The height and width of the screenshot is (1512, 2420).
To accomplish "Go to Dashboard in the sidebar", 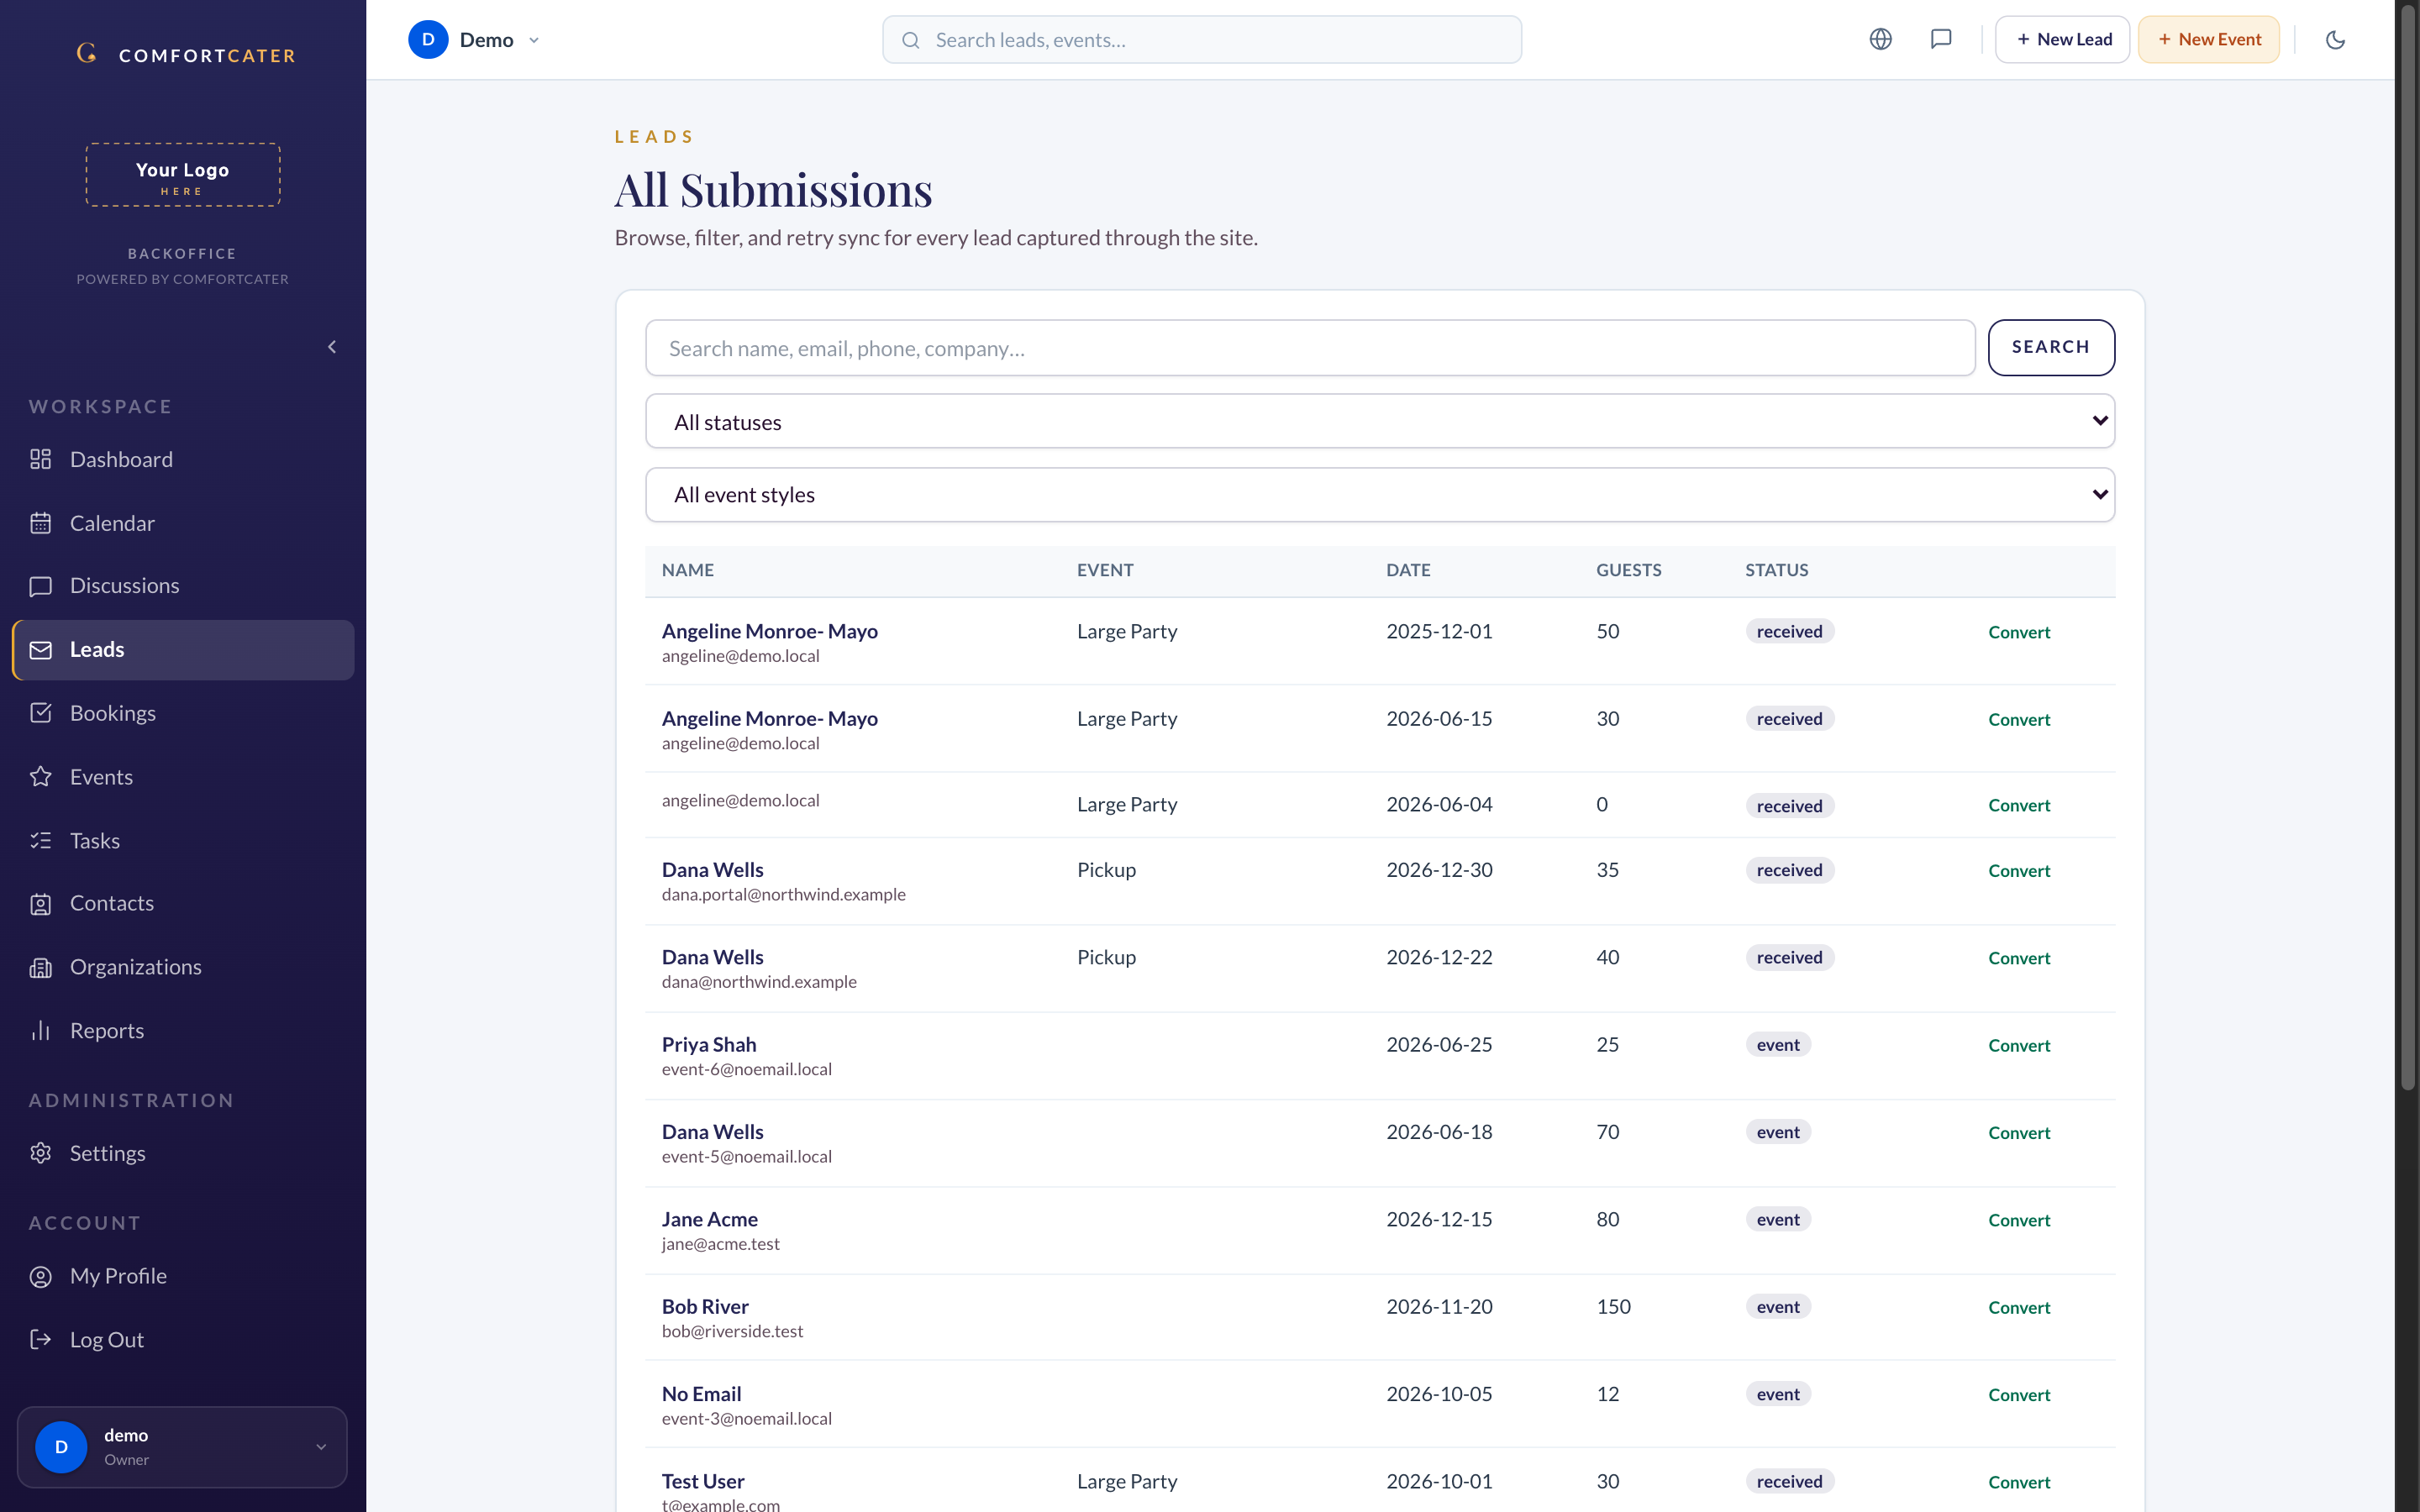I will [183, 459].
